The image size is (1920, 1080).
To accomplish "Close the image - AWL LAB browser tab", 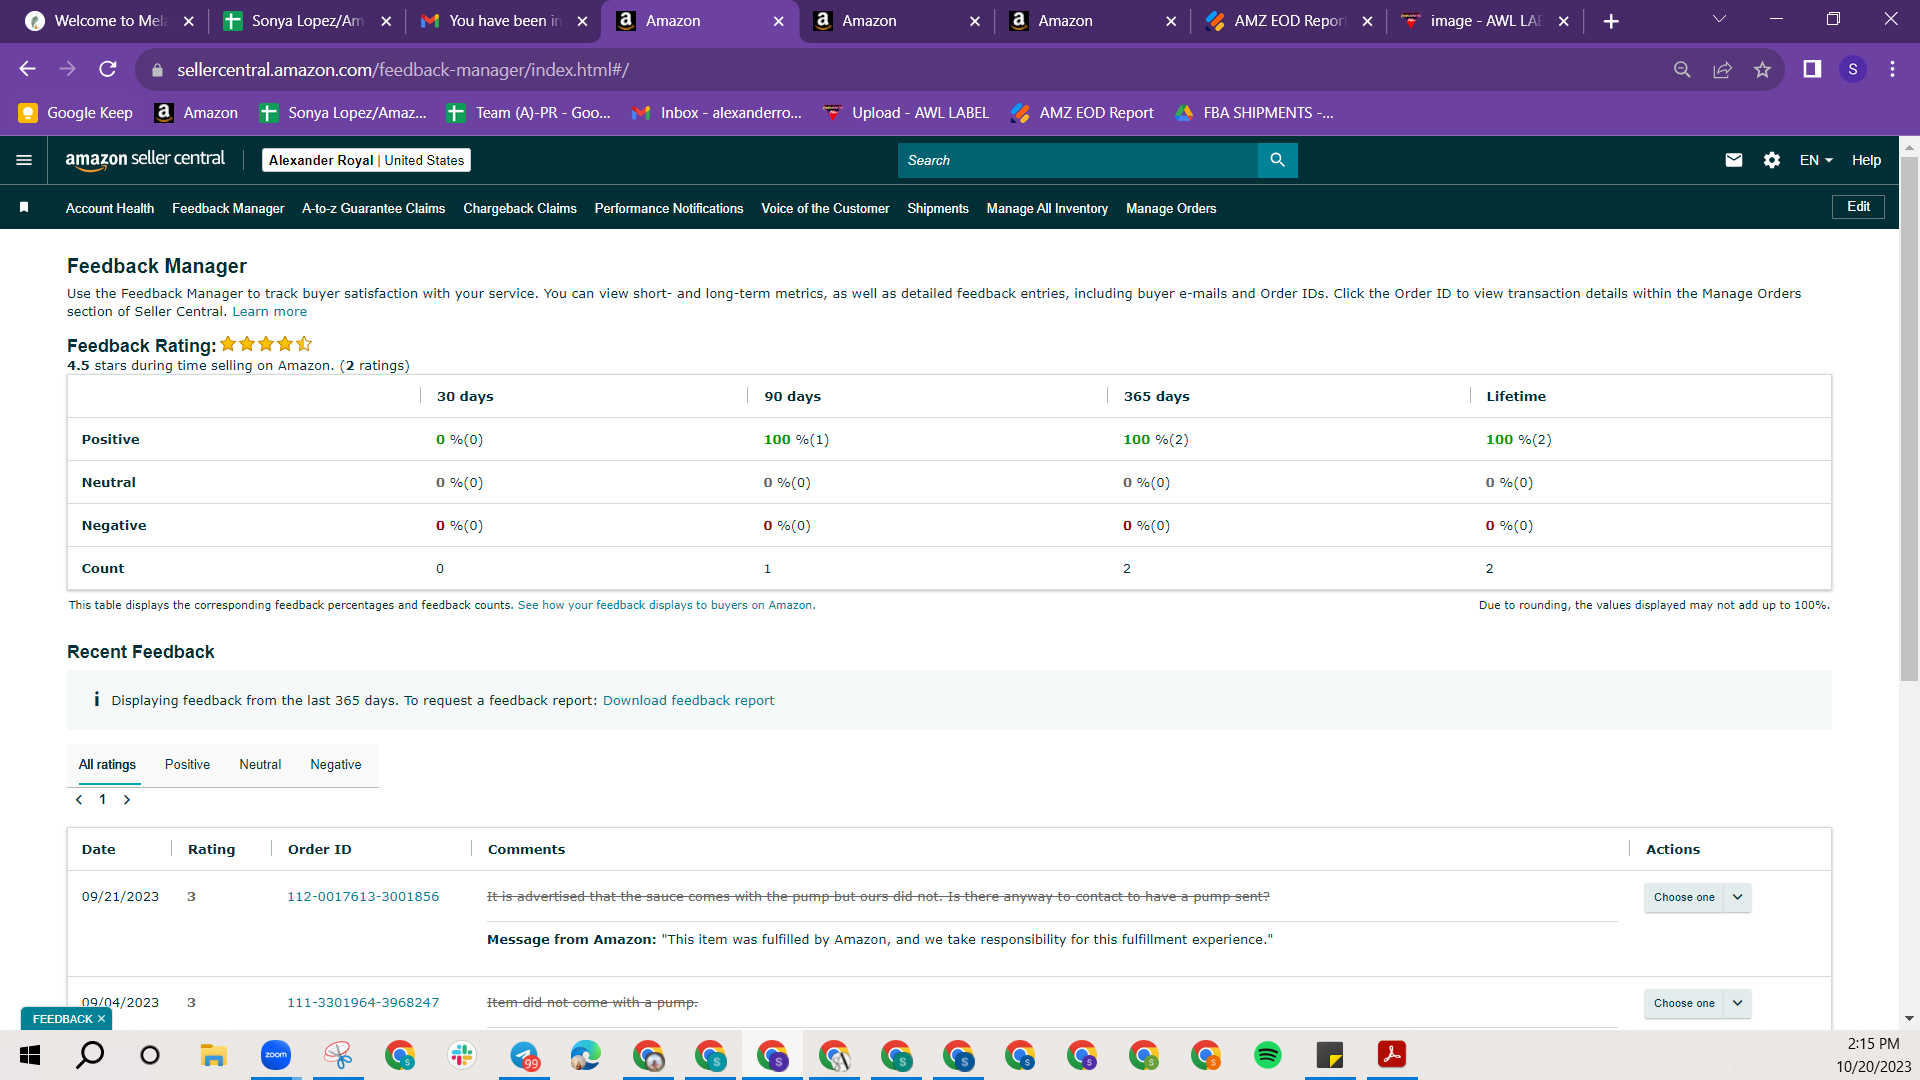I will click(x=1564, y=21).
